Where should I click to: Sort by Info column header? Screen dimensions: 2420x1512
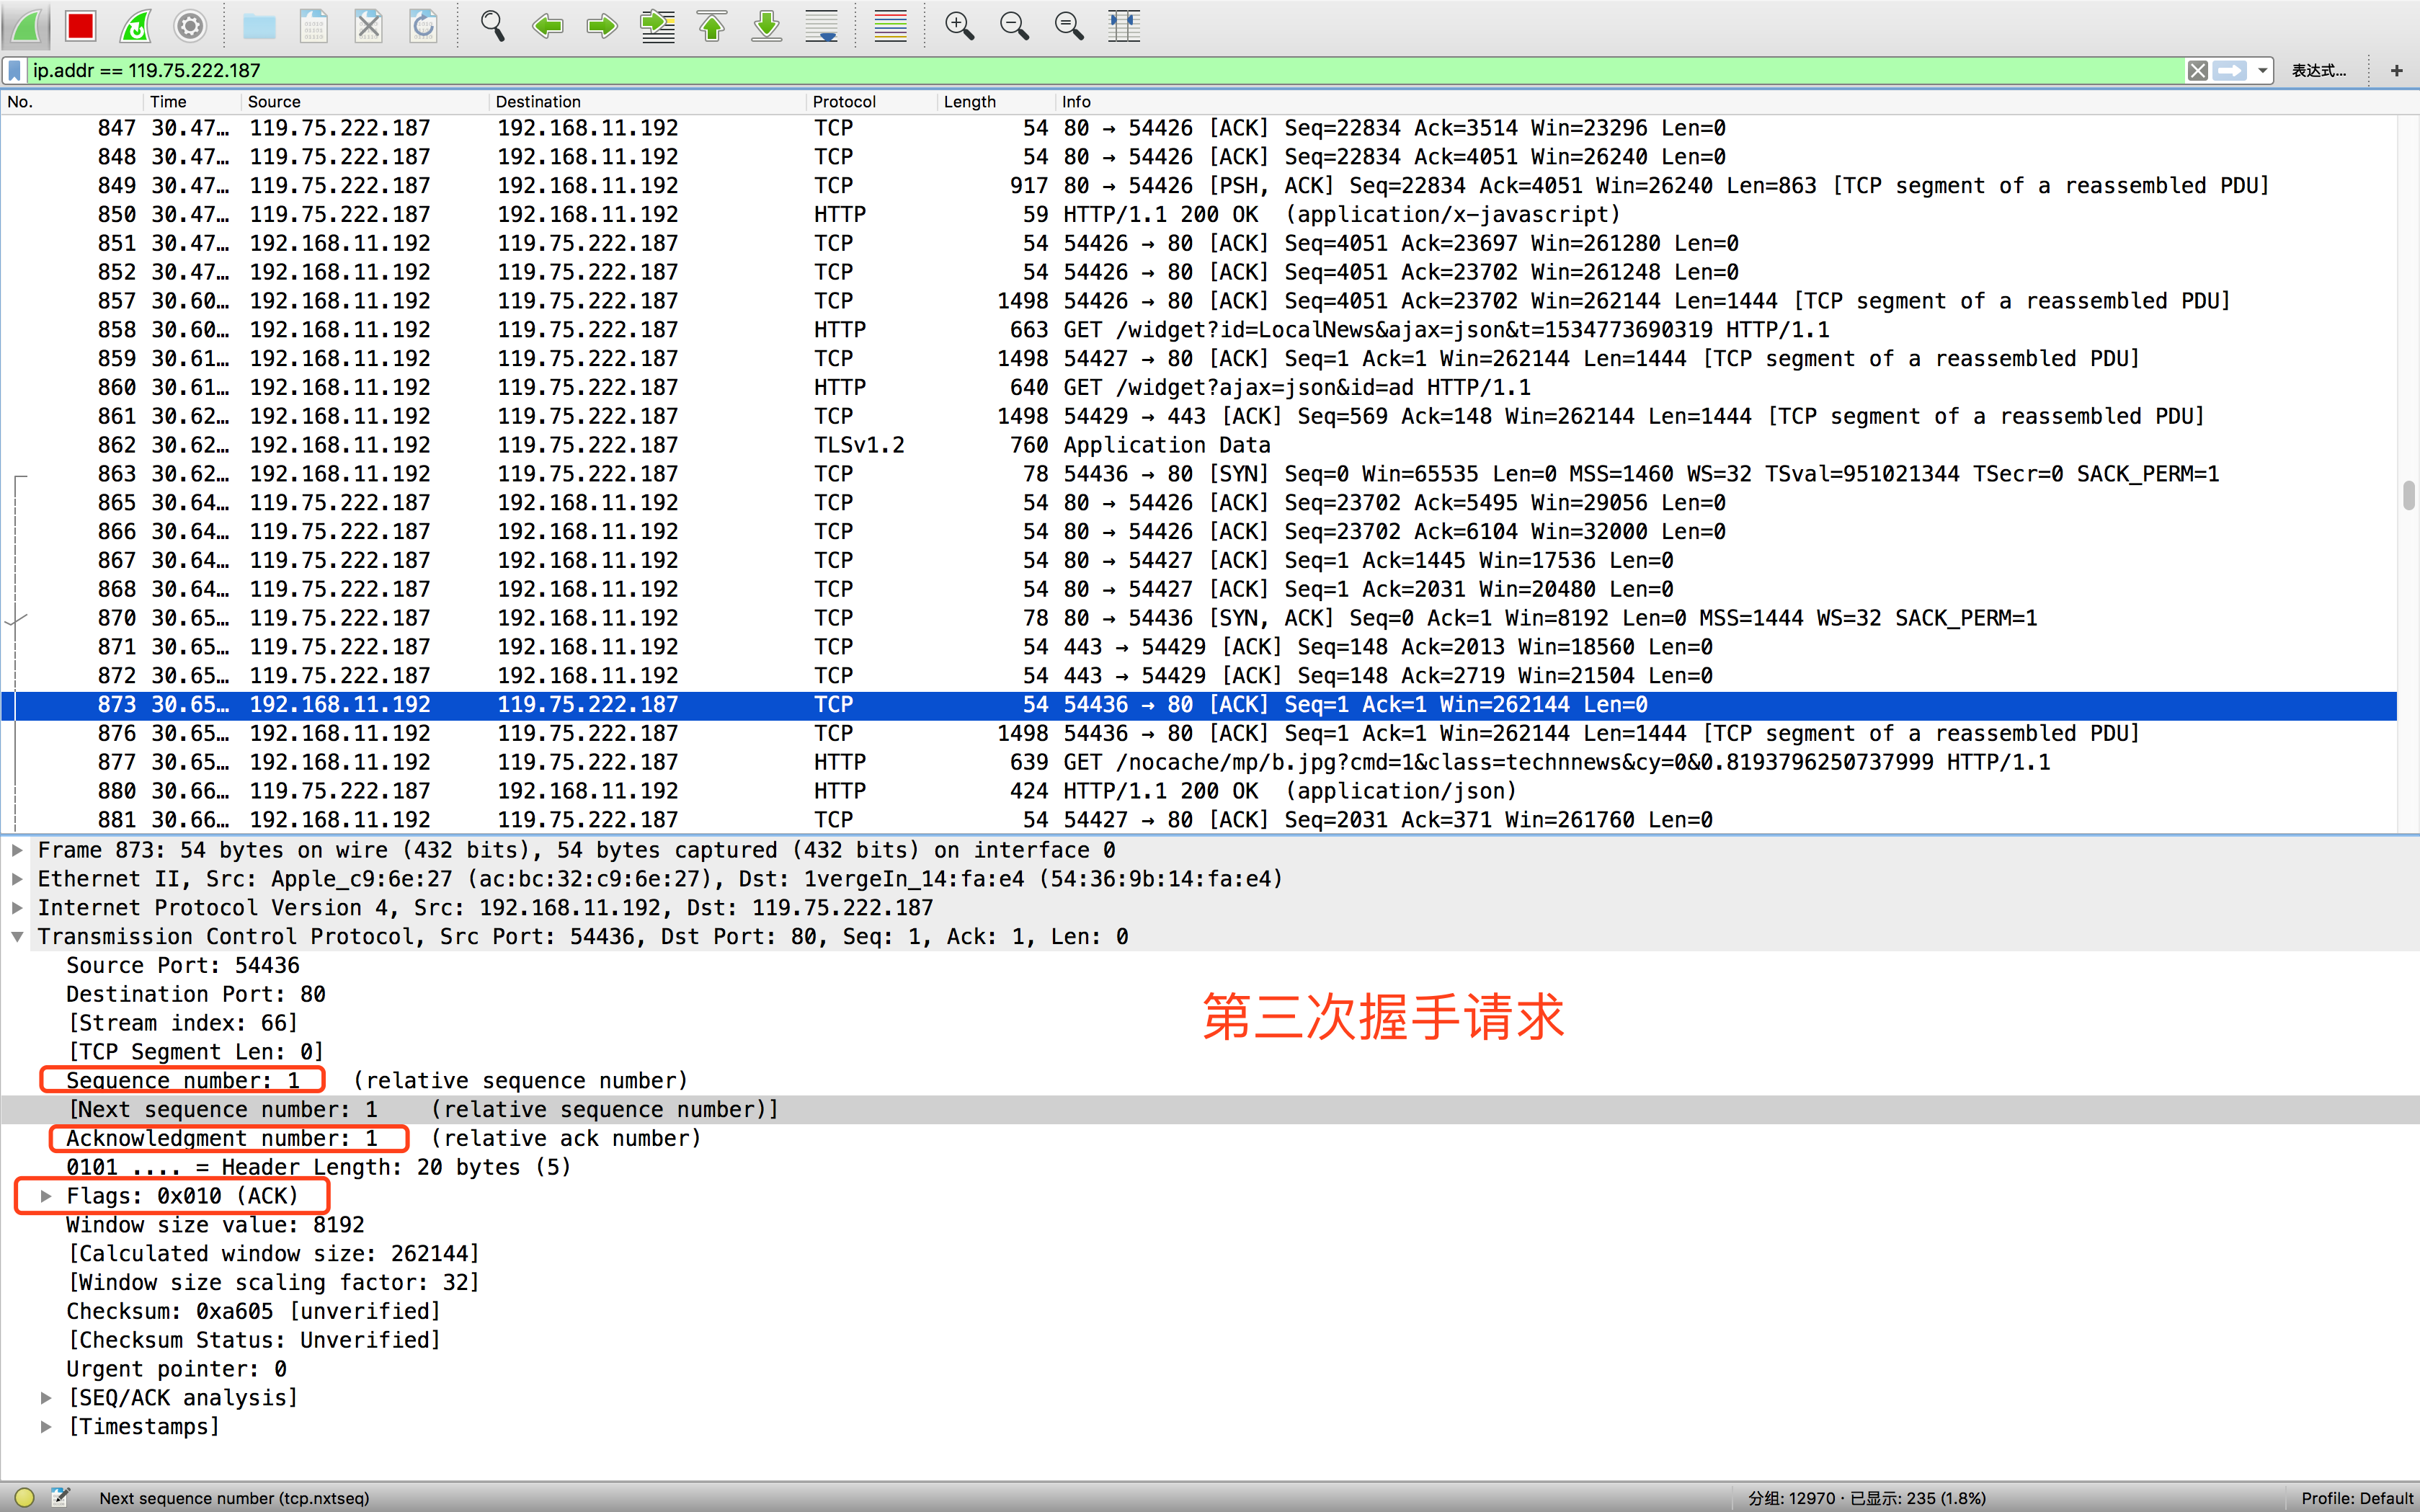(x=1725, y=101)
